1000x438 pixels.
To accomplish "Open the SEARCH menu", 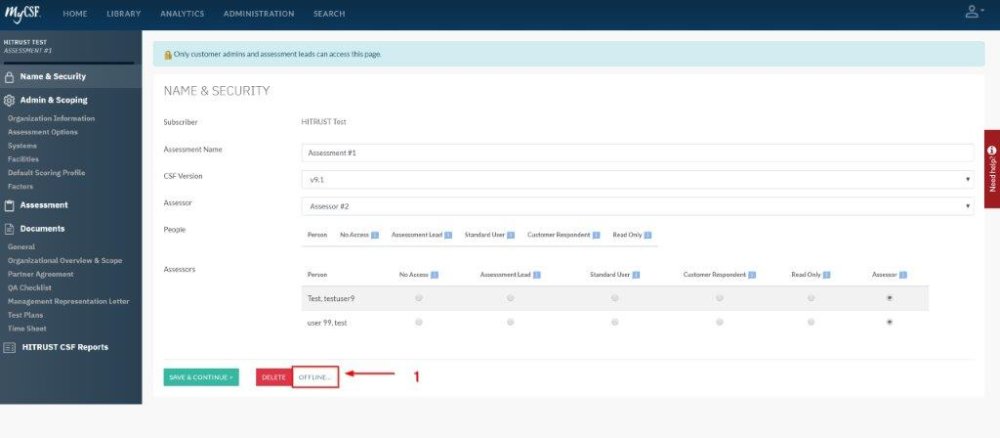I will click(x=329, y=13).
